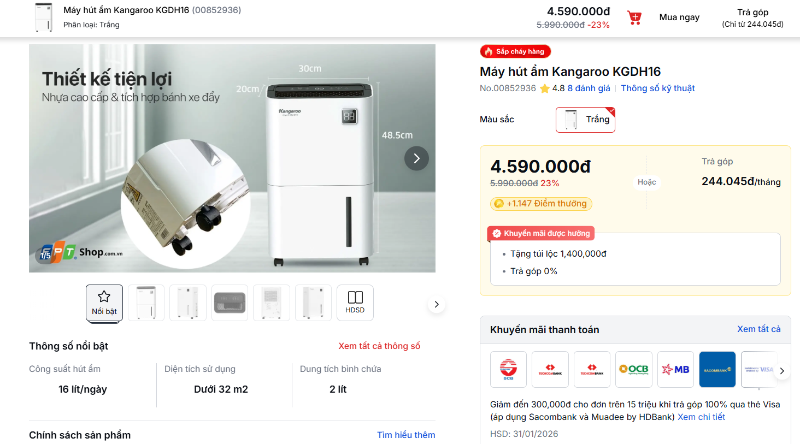Select the MB bank promotion logo

pyautogui.click(x=676, y=369)
